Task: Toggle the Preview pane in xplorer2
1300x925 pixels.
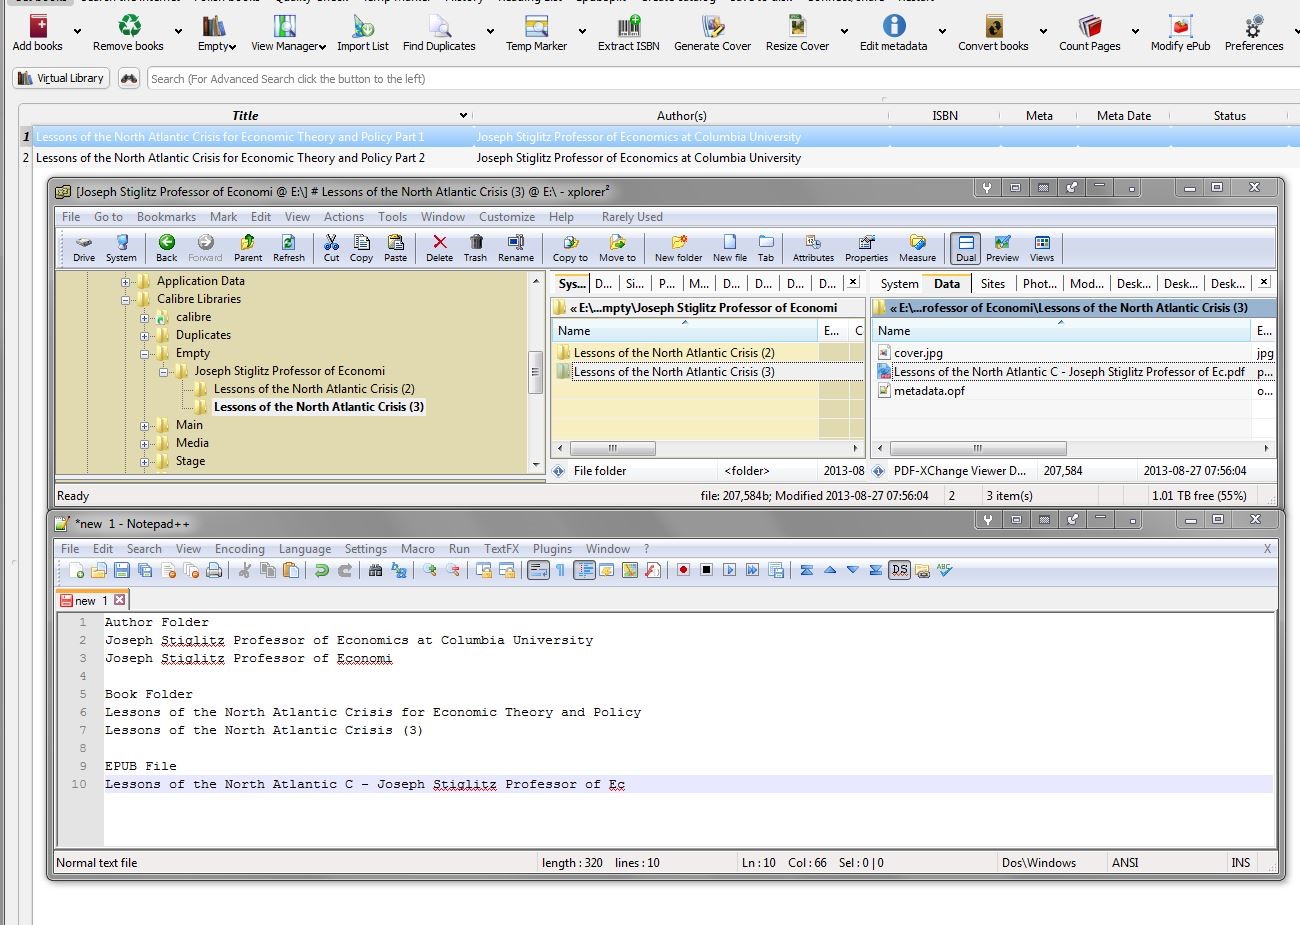Action: coord(1002,247)
